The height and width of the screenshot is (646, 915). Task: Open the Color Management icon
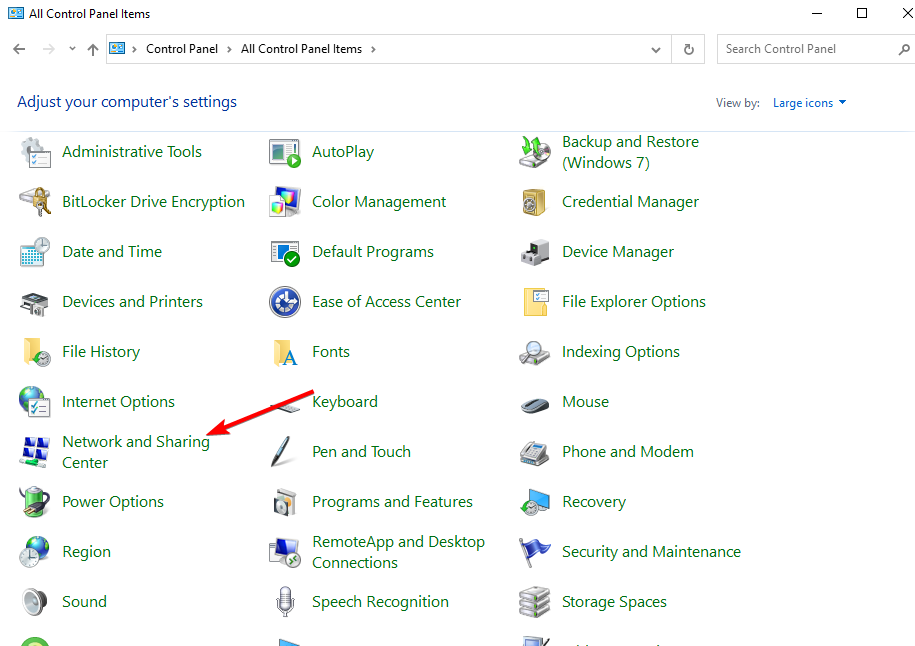[x=285, y=202]
